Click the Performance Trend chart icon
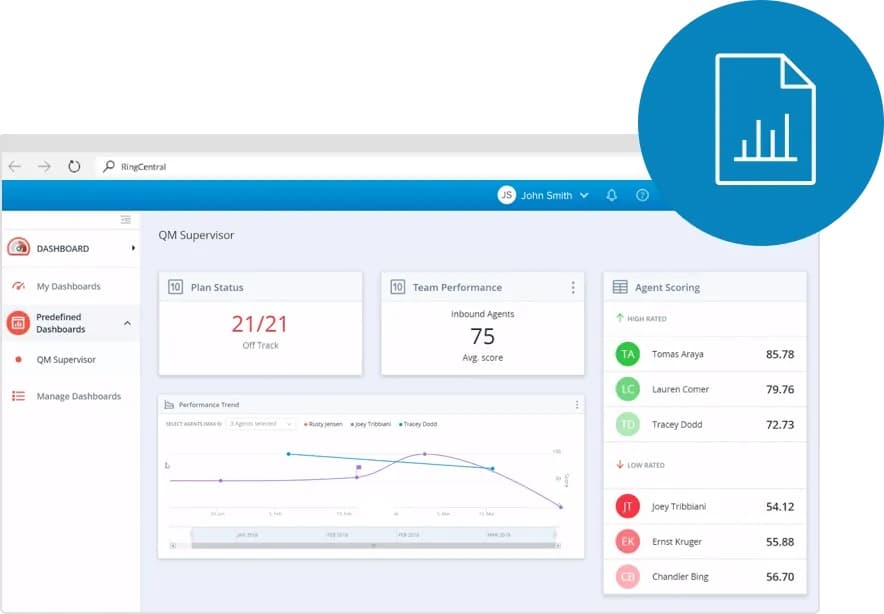884x614 pixels. (167, 405)
